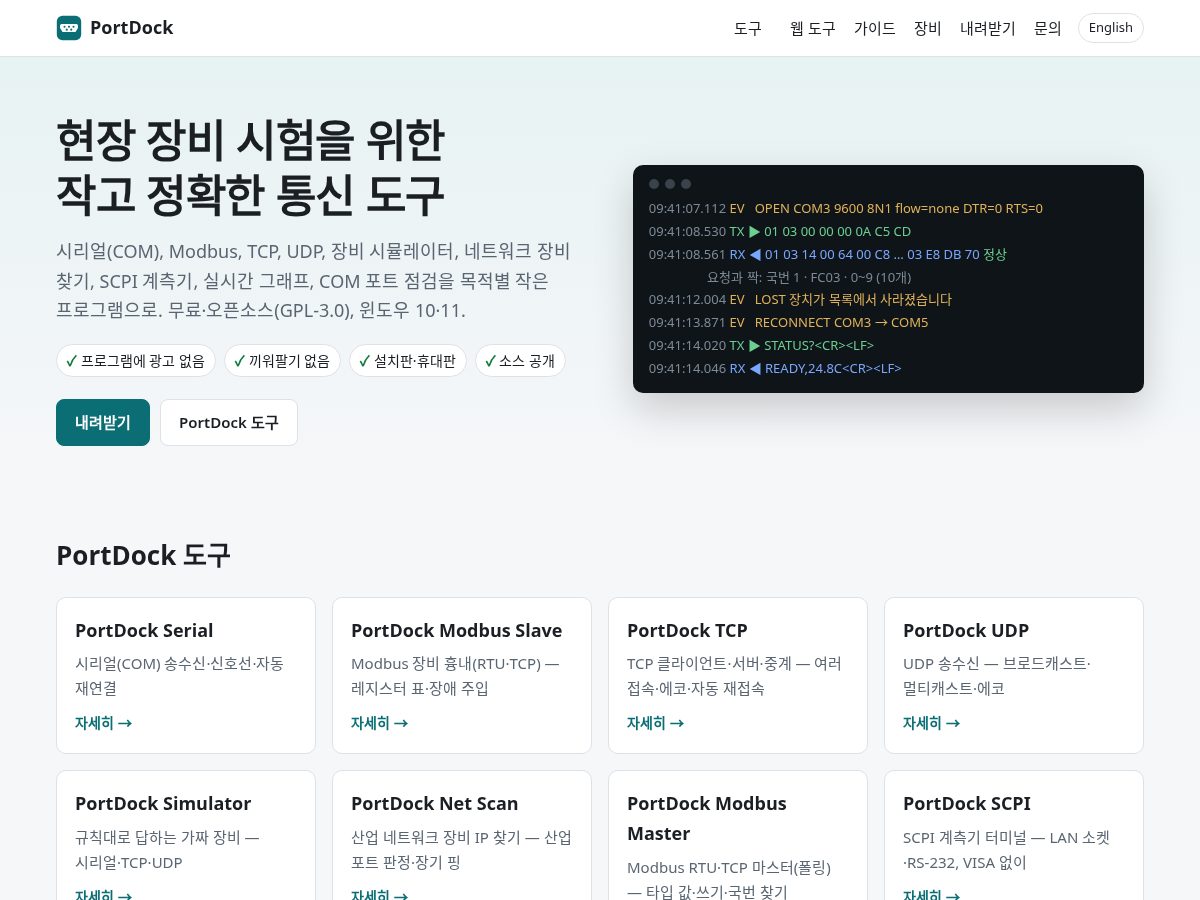This screenshot has height=900, width=1200.
Task: Open the 도구 menu in the navigation
Action: 748,28
